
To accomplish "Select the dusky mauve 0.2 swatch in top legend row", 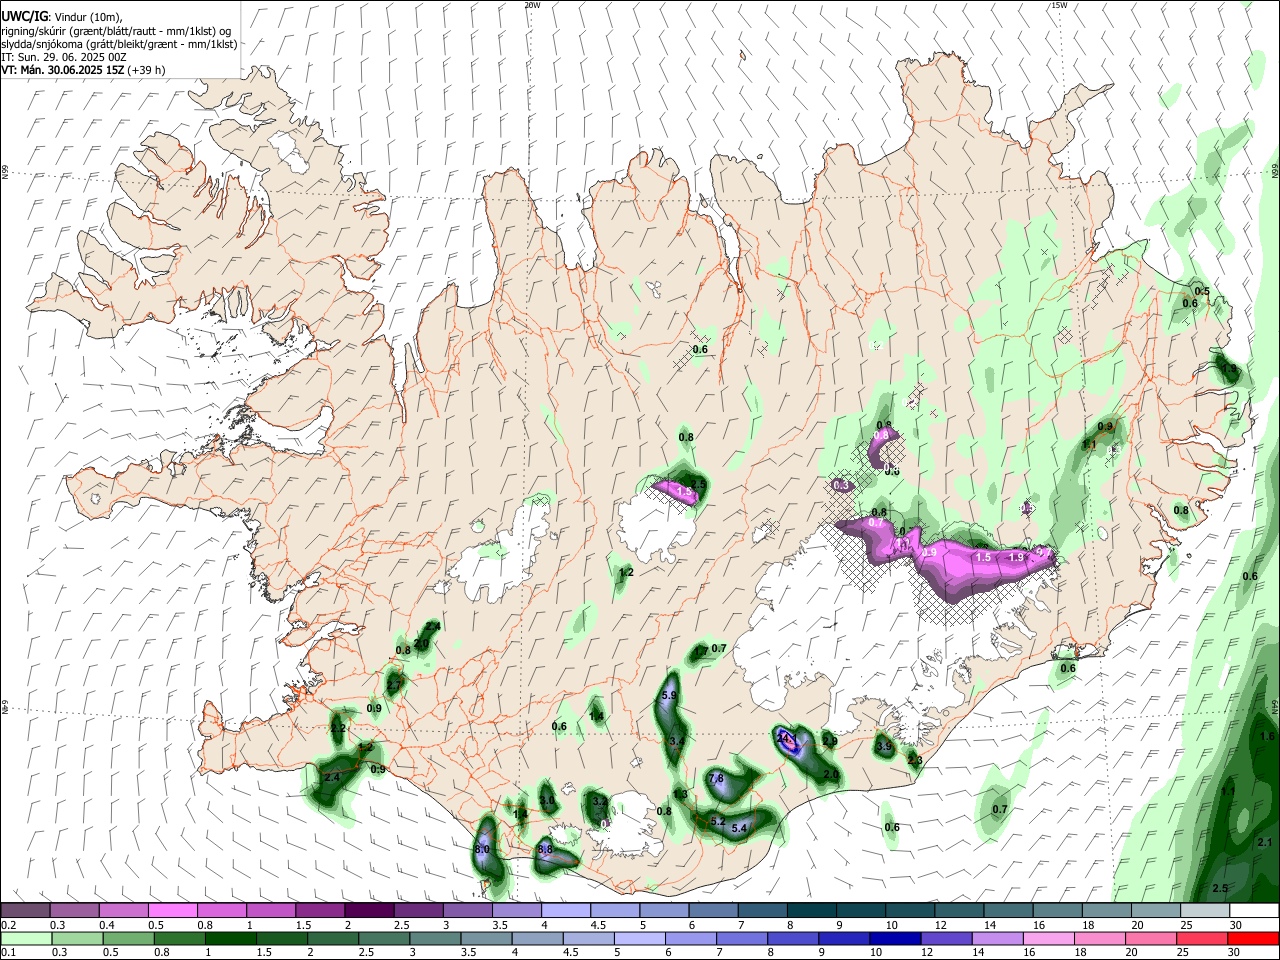I will [25, 911].
